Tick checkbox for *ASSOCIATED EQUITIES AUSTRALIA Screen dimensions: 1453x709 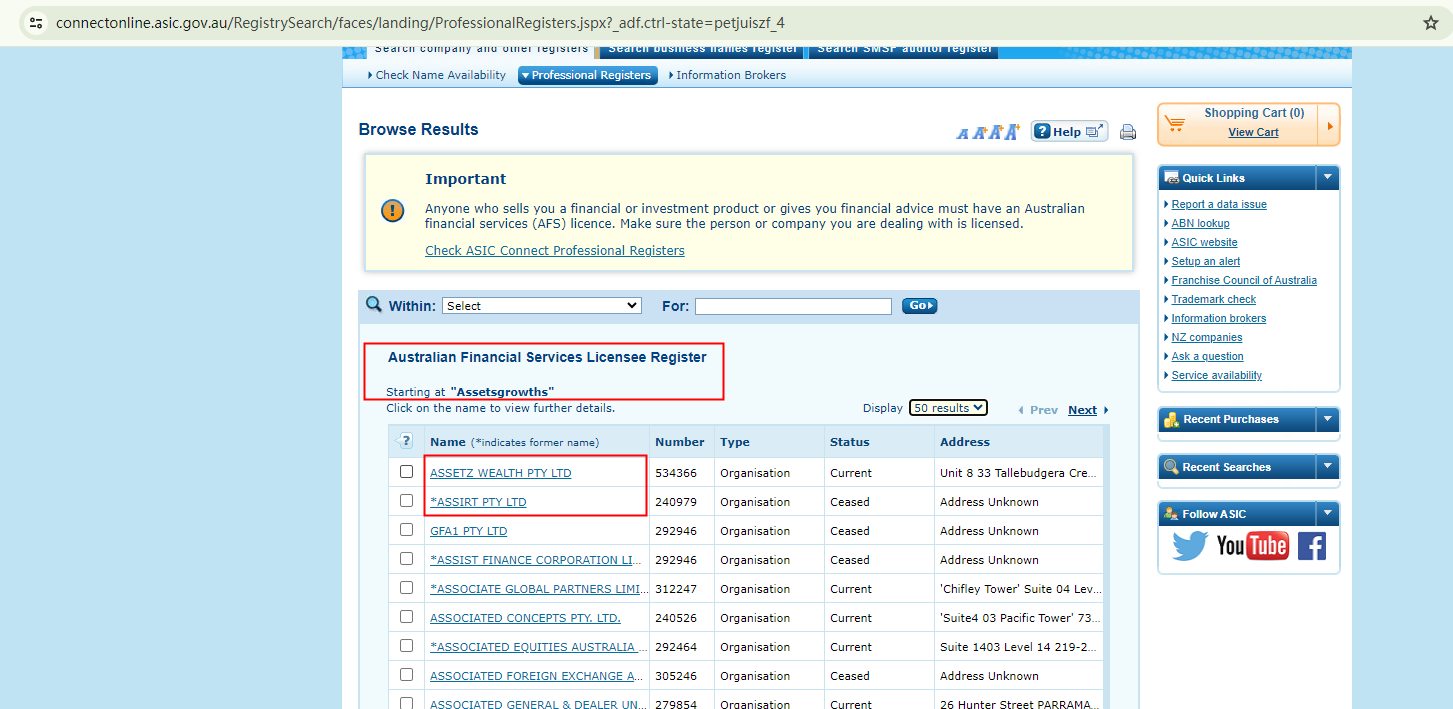point(406,646)
